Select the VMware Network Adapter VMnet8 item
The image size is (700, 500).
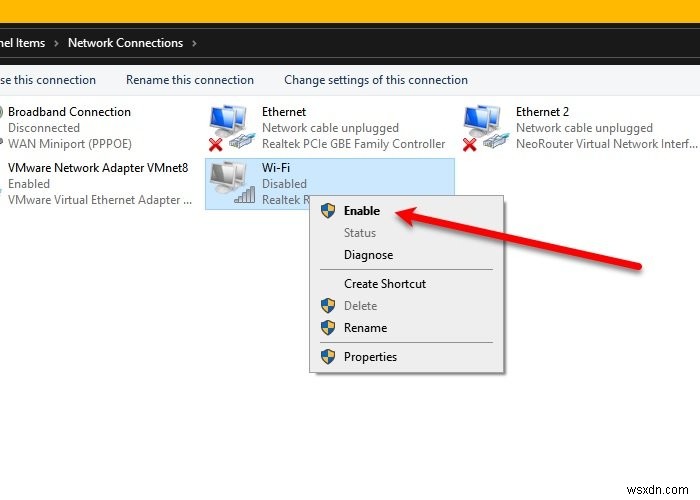97,168
